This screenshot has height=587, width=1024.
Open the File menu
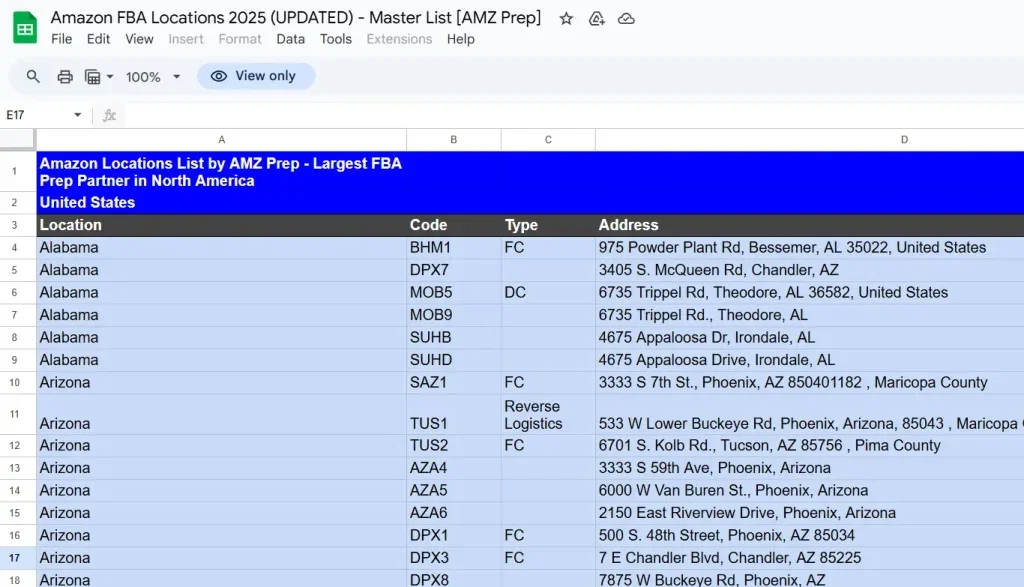[x=61, y=39]
